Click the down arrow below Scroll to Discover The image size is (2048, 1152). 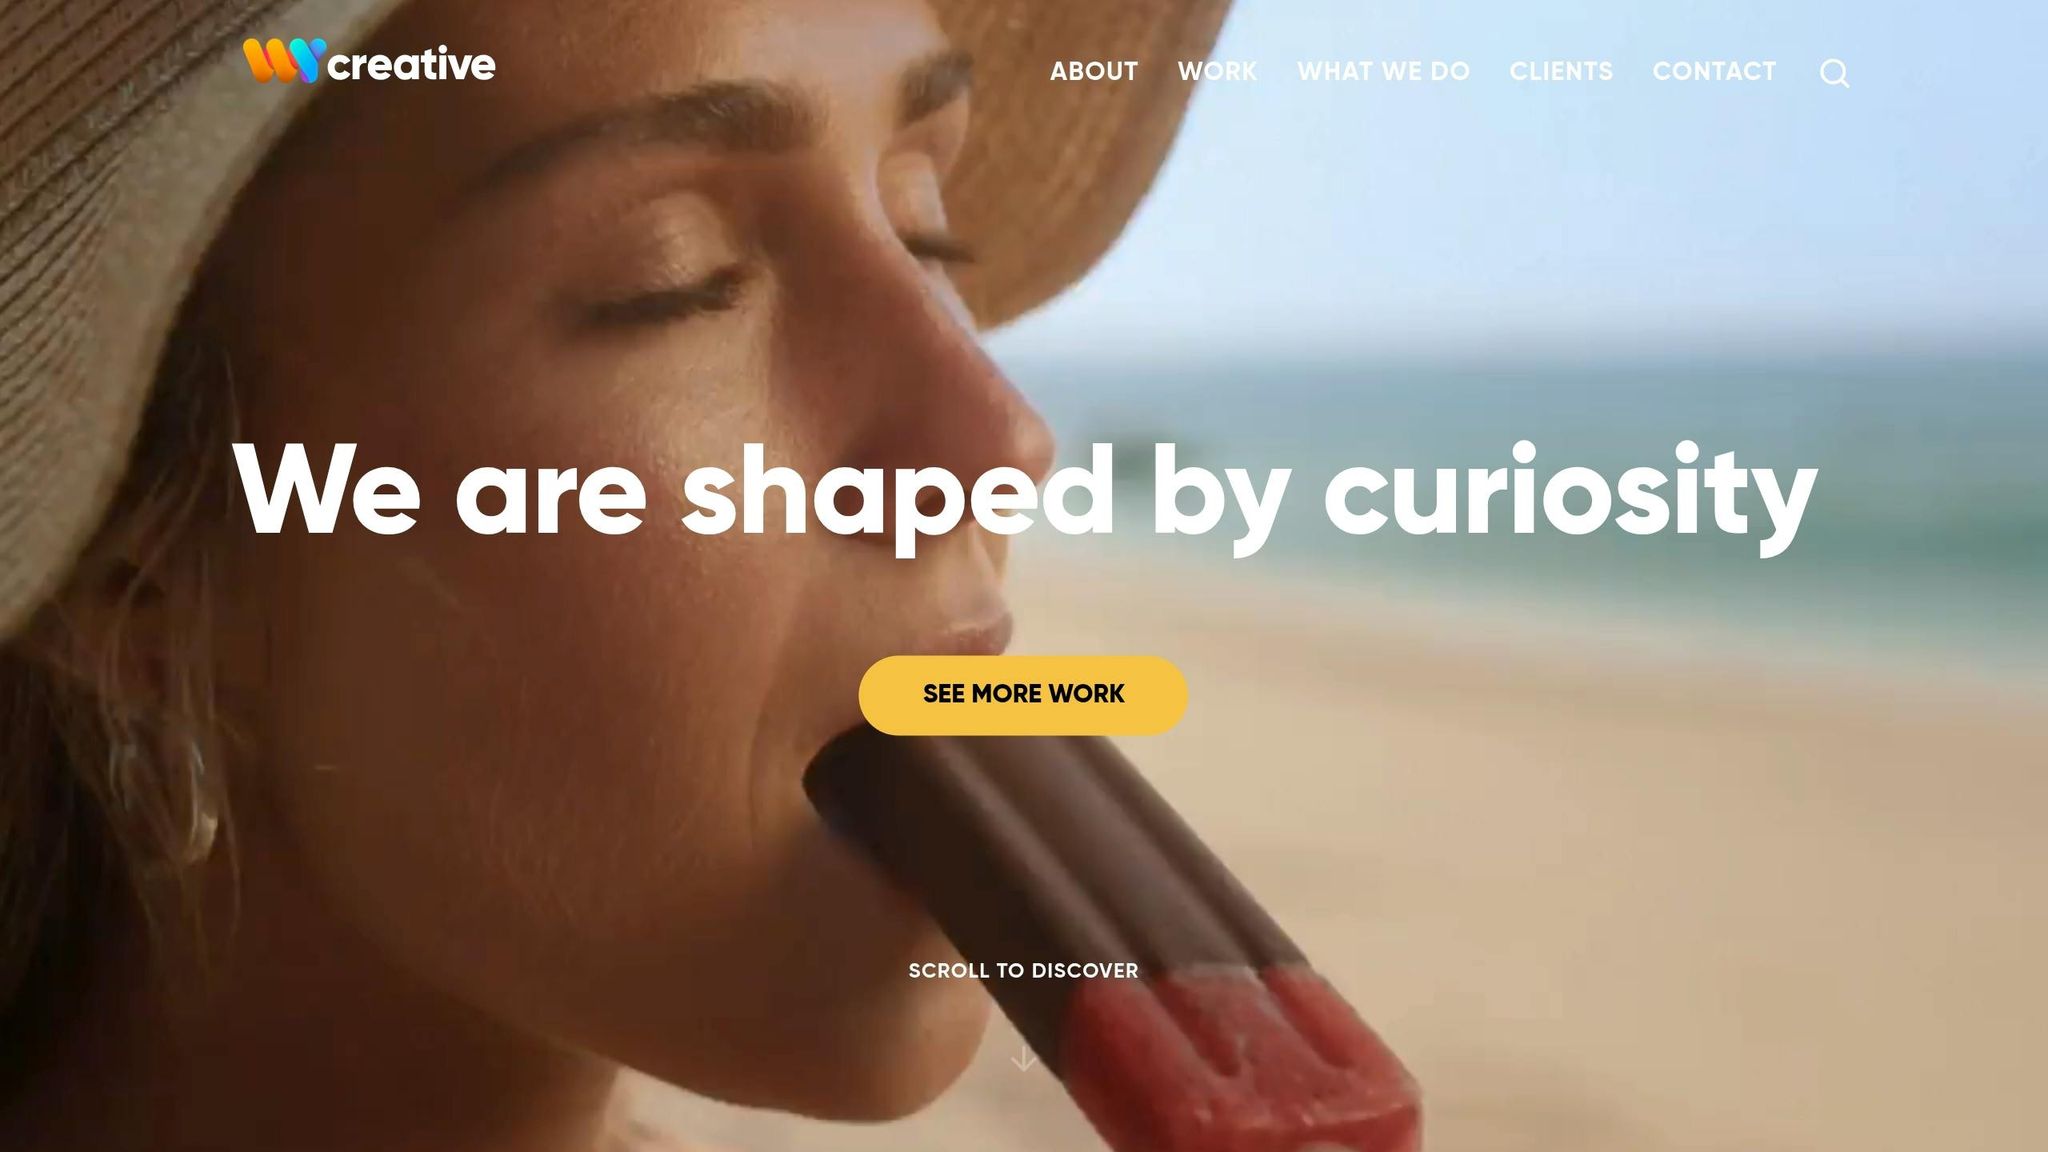click(1023, 1058)
